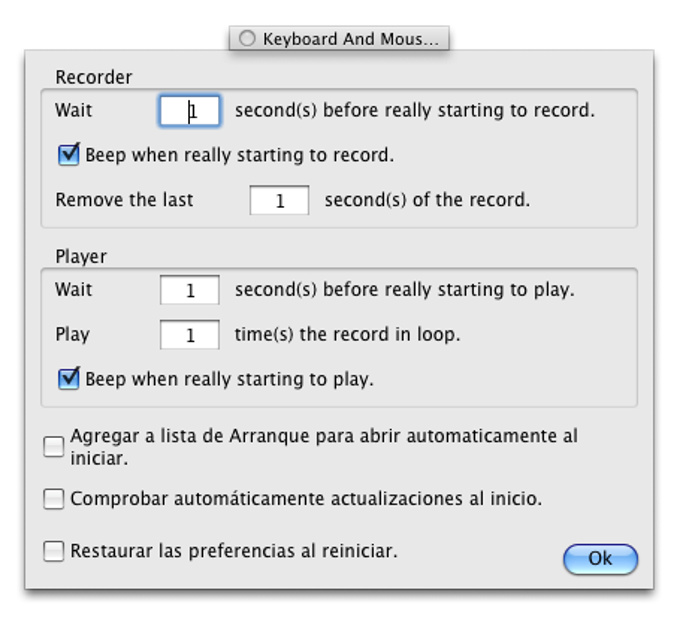The height and width of the screenshot is (629, 680).
Task: Click the "Player" section heading
Action: pos(80,257)
